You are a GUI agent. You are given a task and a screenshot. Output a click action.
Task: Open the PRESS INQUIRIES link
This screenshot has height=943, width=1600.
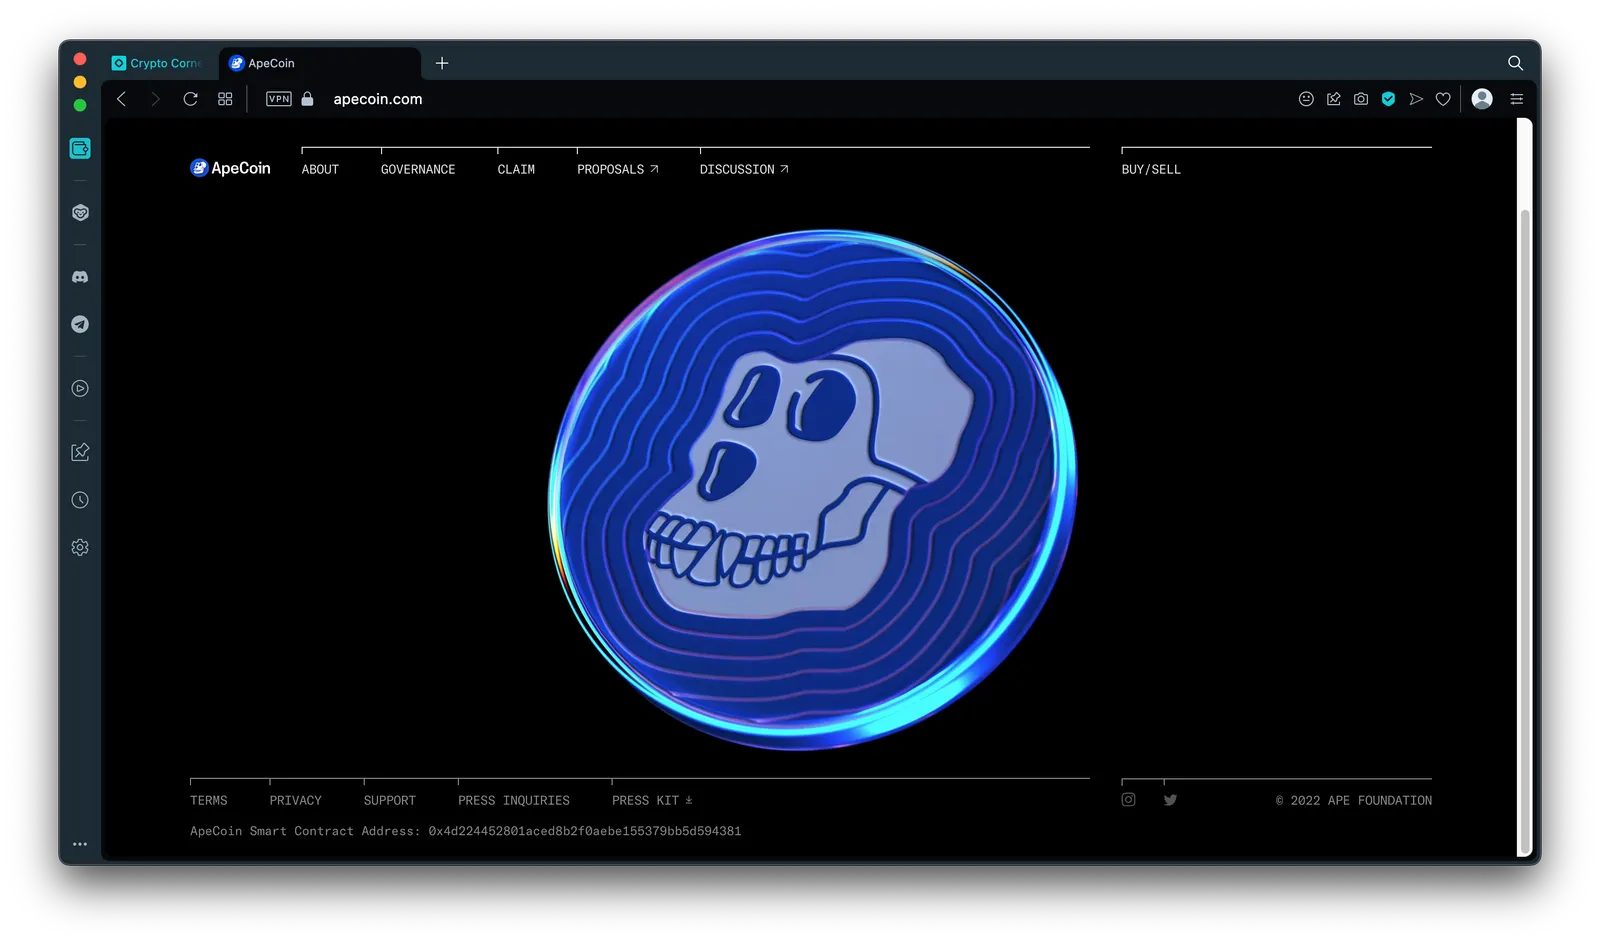point(514,801)
